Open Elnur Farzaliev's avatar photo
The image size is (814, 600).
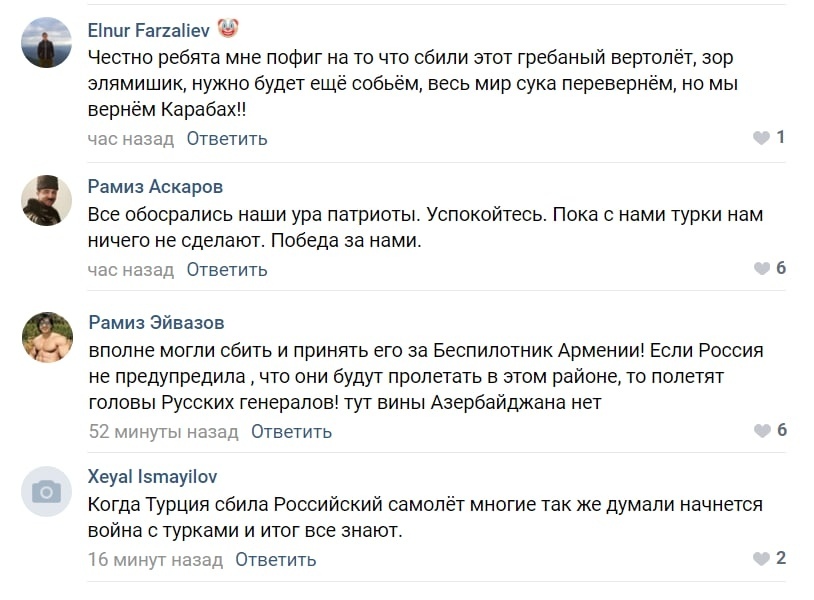tap(46, 43)
